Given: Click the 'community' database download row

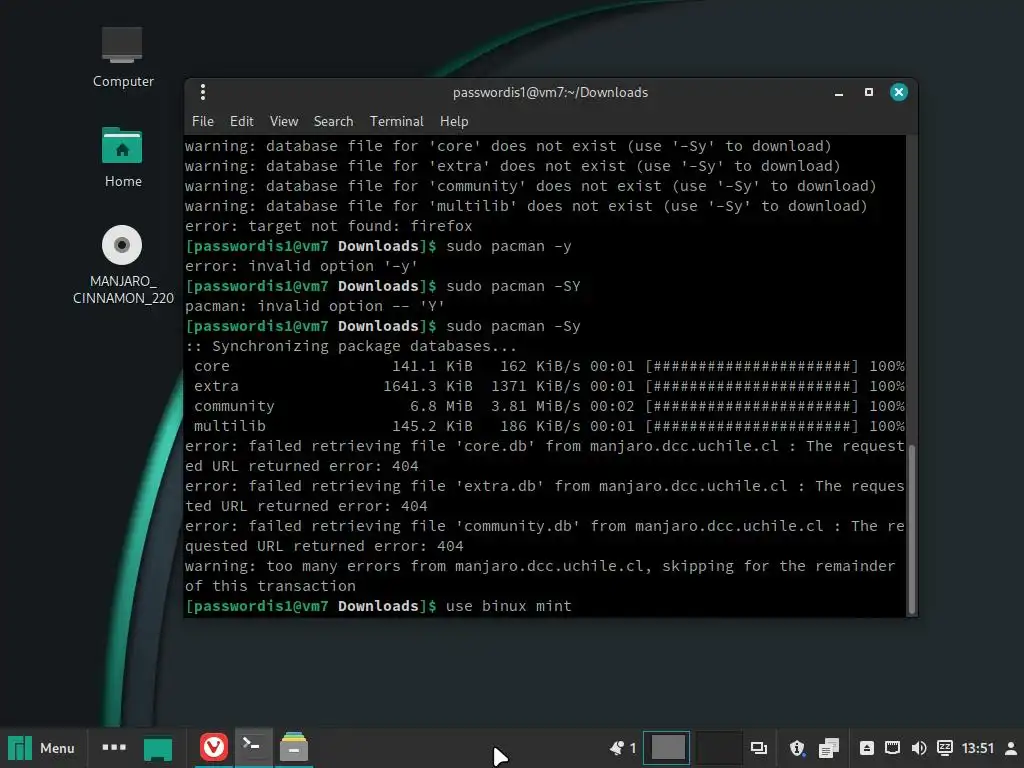Looking at the screenshot, I should coord(549,406).
